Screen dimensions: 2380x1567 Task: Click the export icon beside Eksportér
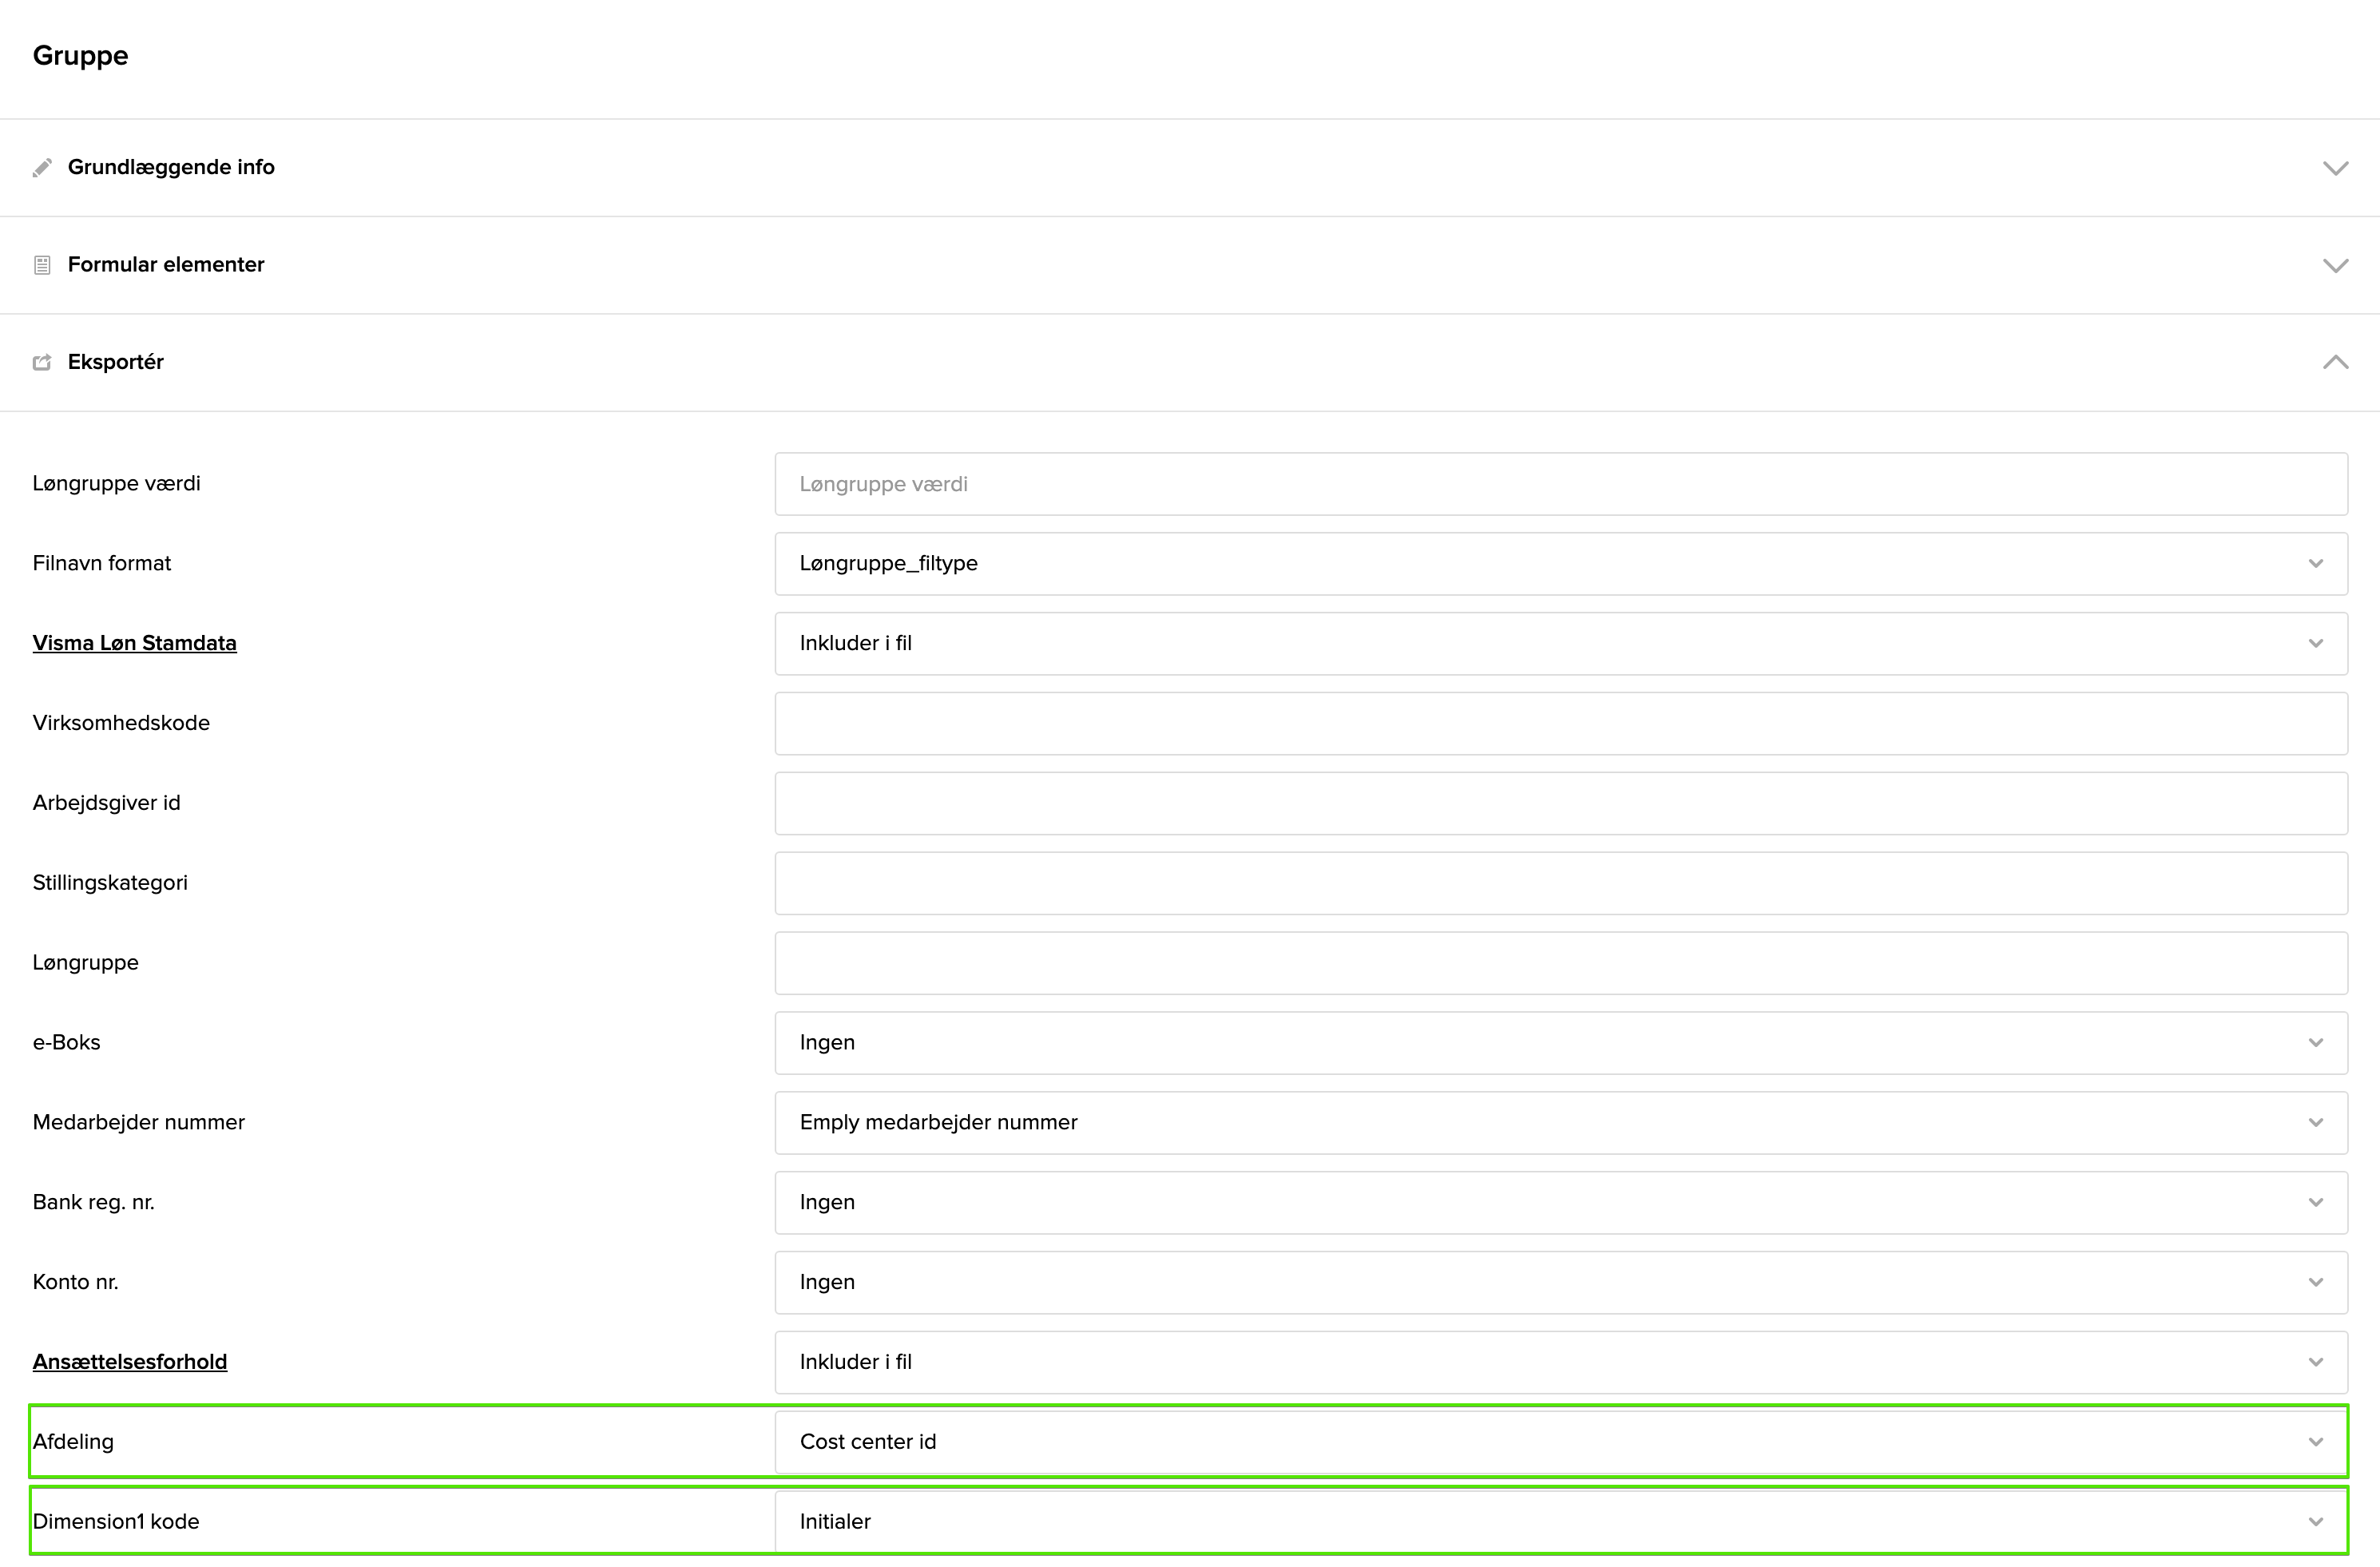click(x=41, y=362)
